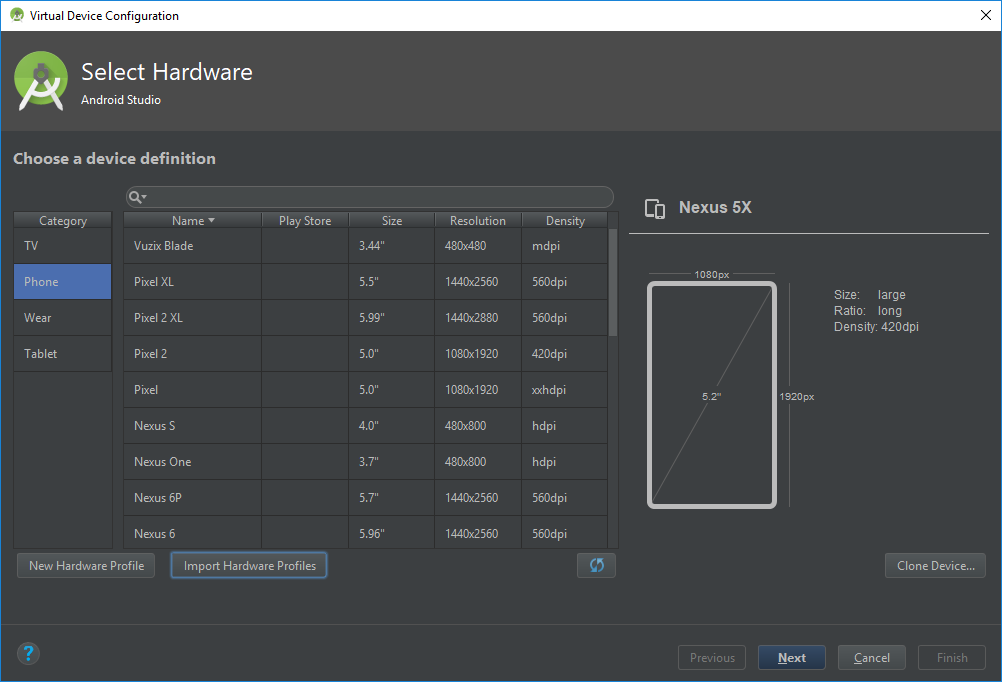This screenshot has height=682, width=1002.
Task: Select the TV category
Action: [63, 246]
